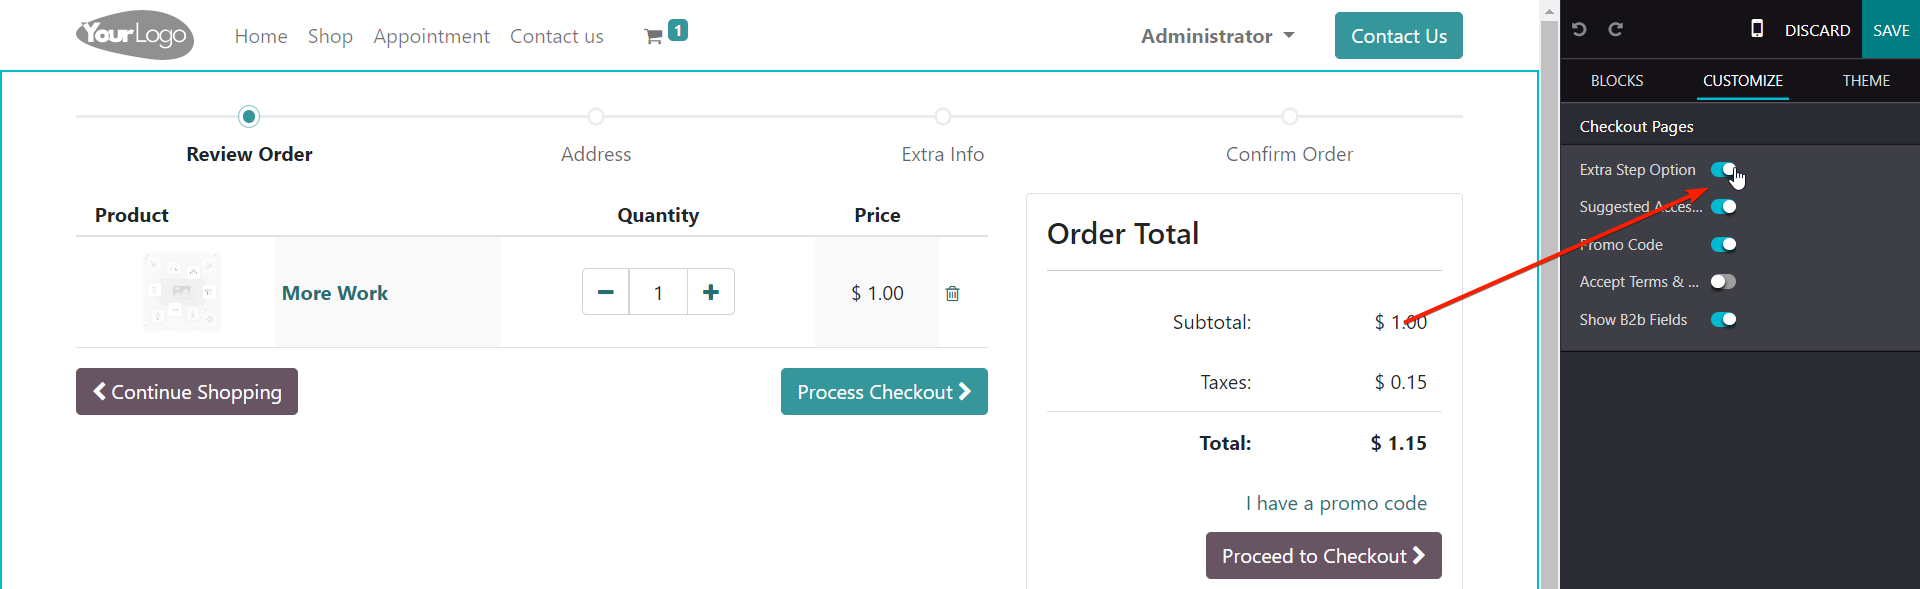Click the YourLogo site logo
The height and width of the screenshot is (589, 1920).
pyautogui.click(x=135, y=35)
